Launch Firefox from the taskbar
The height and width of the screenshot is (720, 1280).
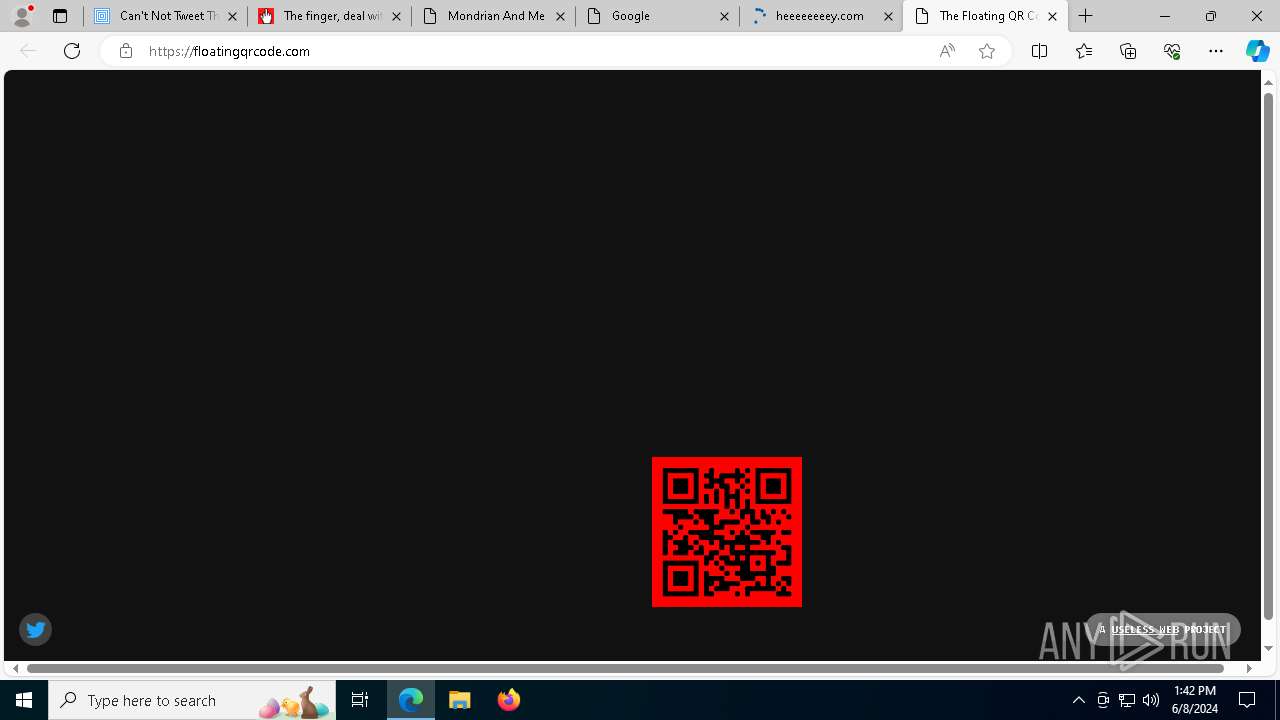[x=508, y=700]
